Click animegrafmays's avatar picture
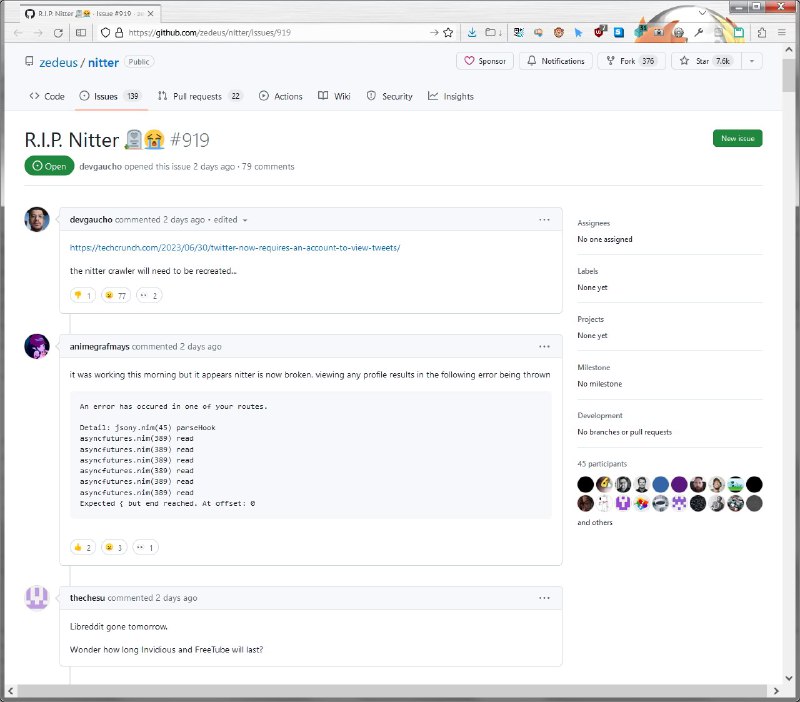Viewport: 800px width, 702px height. [x=37, y=346]
